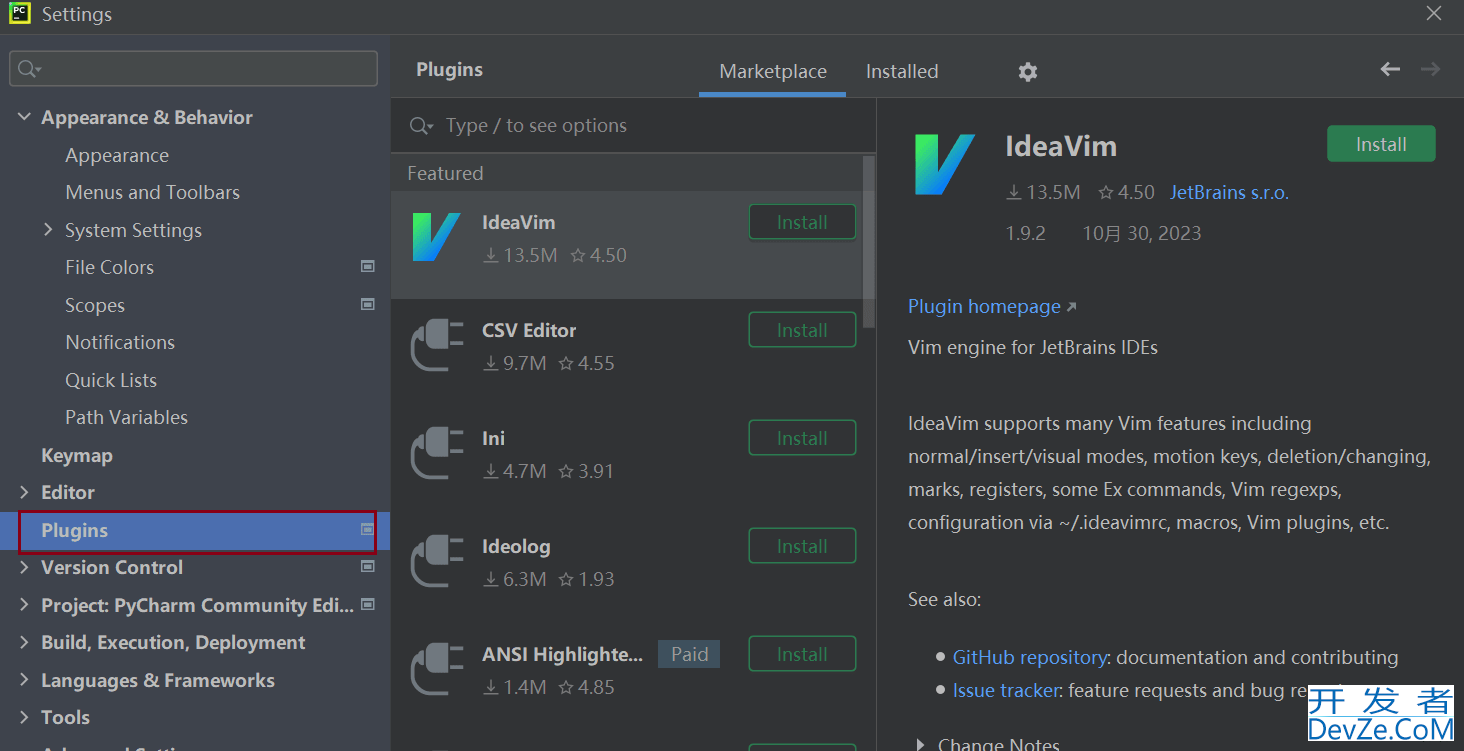Click the Ideolog plugin plug icon
The image size is (1464, 751).
click(438, 561)
